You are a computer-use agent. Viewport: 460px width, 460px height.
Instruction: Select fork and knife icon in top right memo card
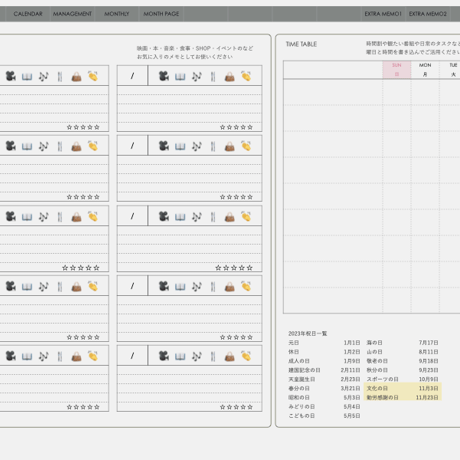[x=213, y=77]
